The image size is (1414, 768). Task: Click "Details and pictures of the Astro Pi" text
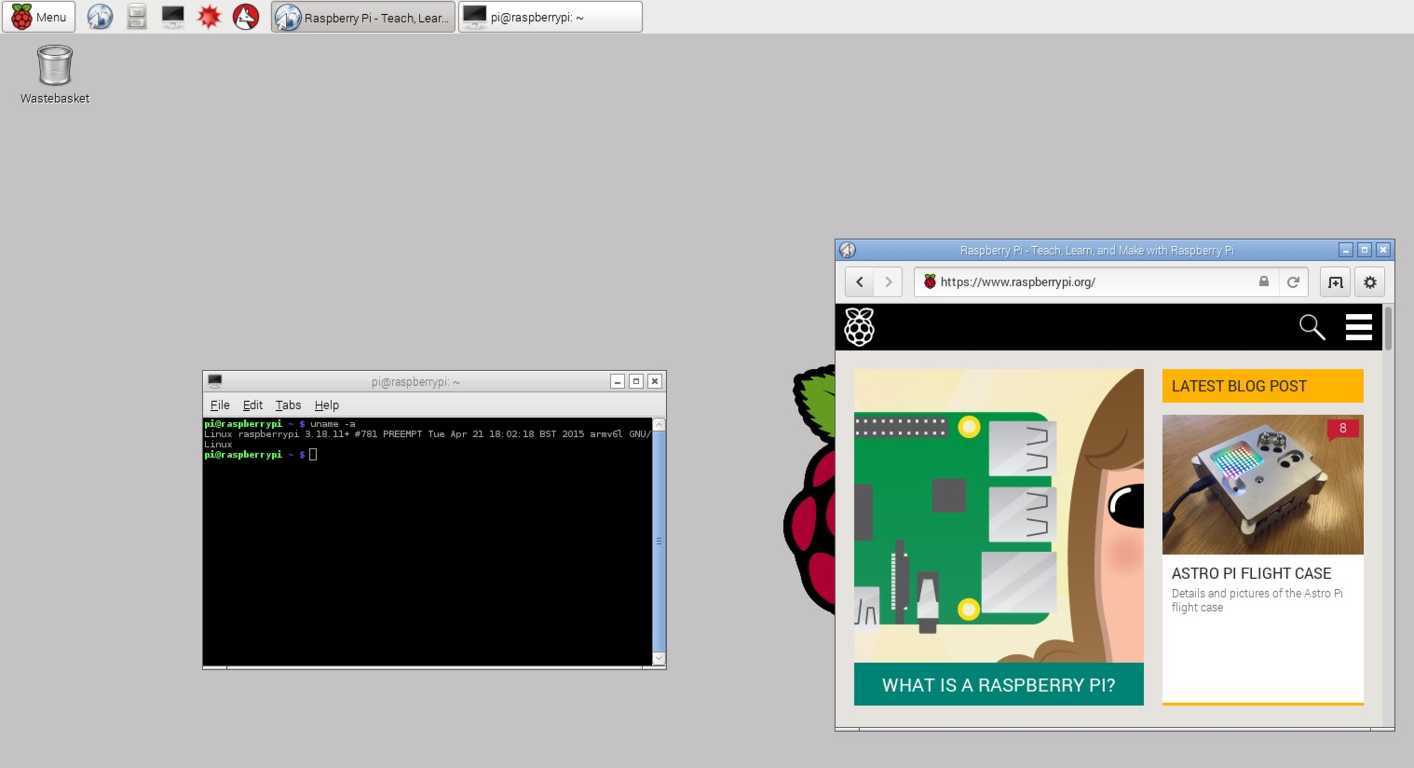pos(1257,593)
